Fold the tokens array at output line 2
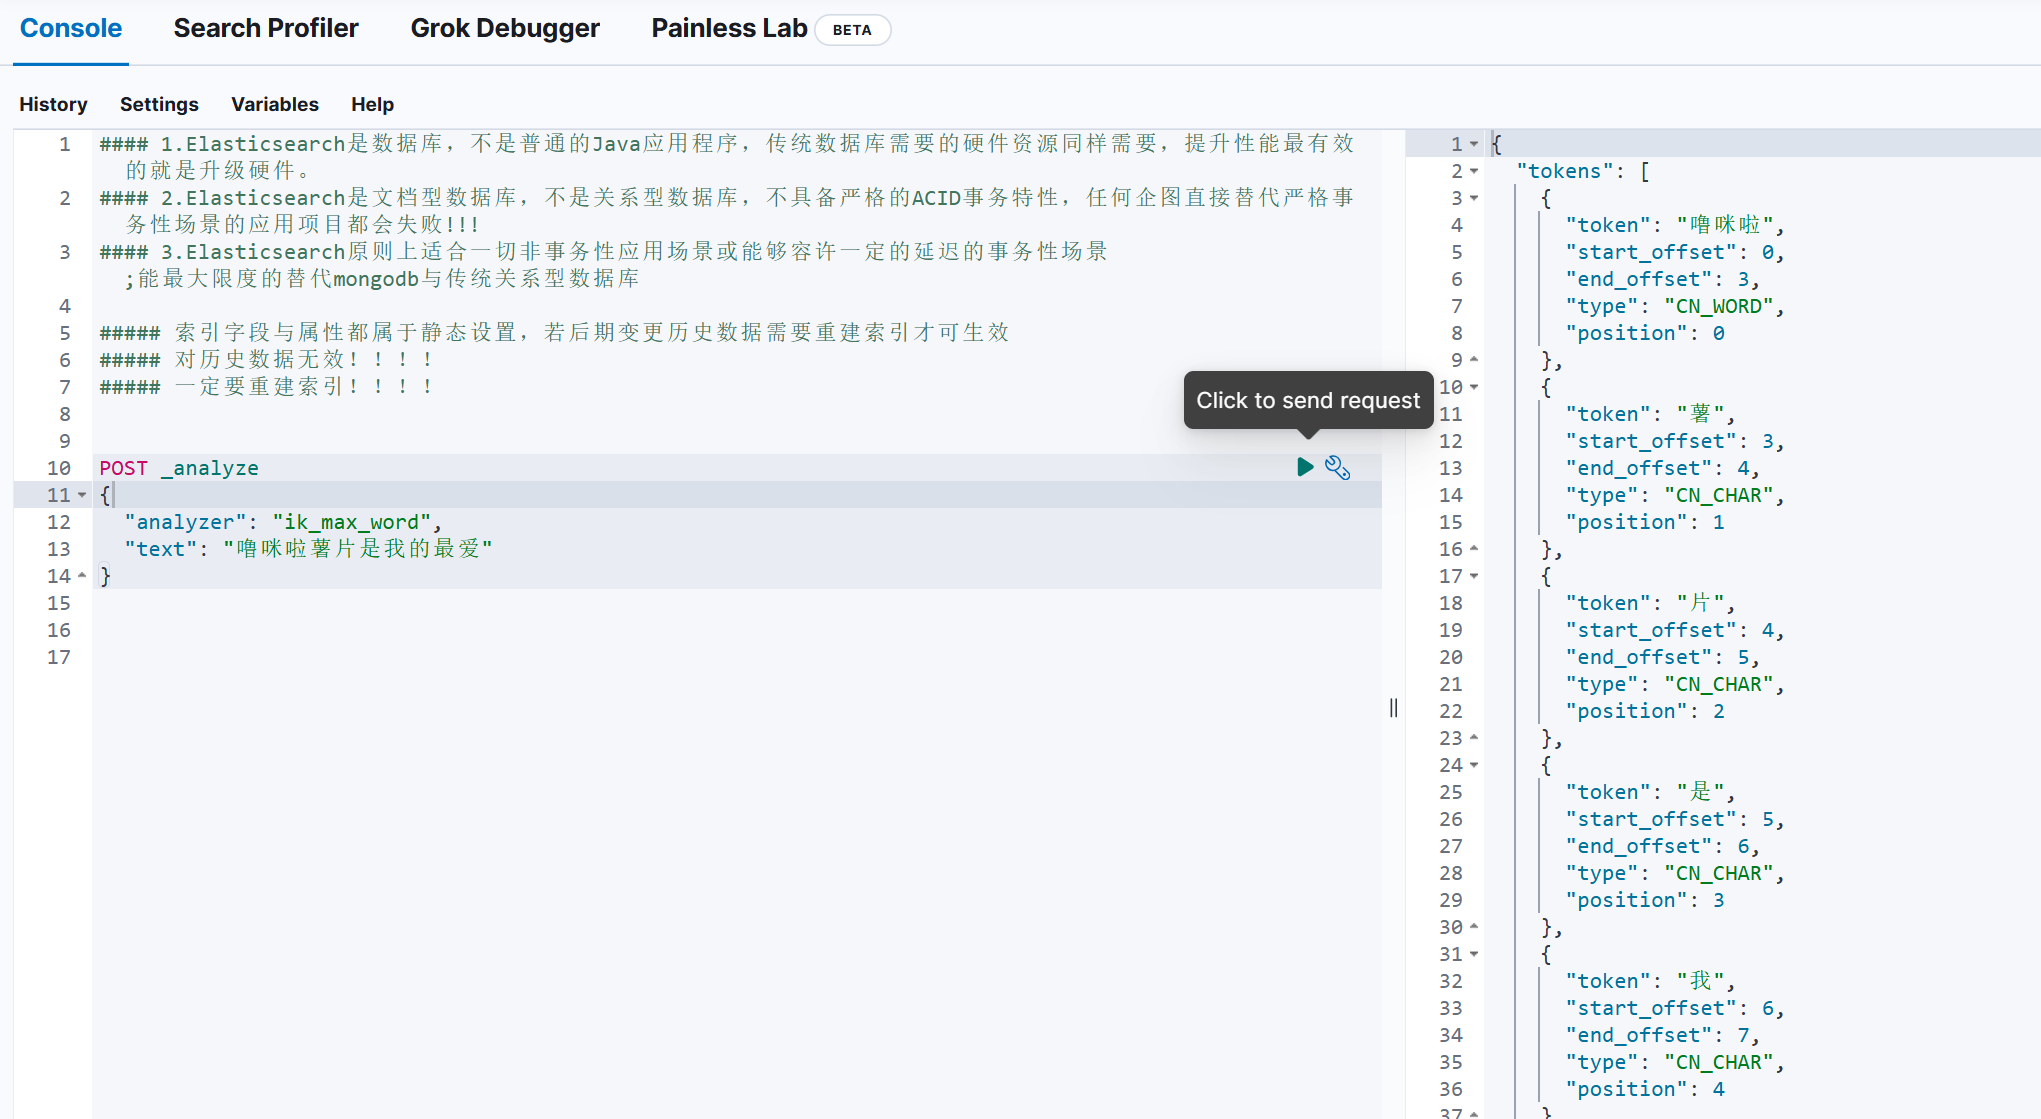This screenshot has width=2041, height=1119. 1474,171
